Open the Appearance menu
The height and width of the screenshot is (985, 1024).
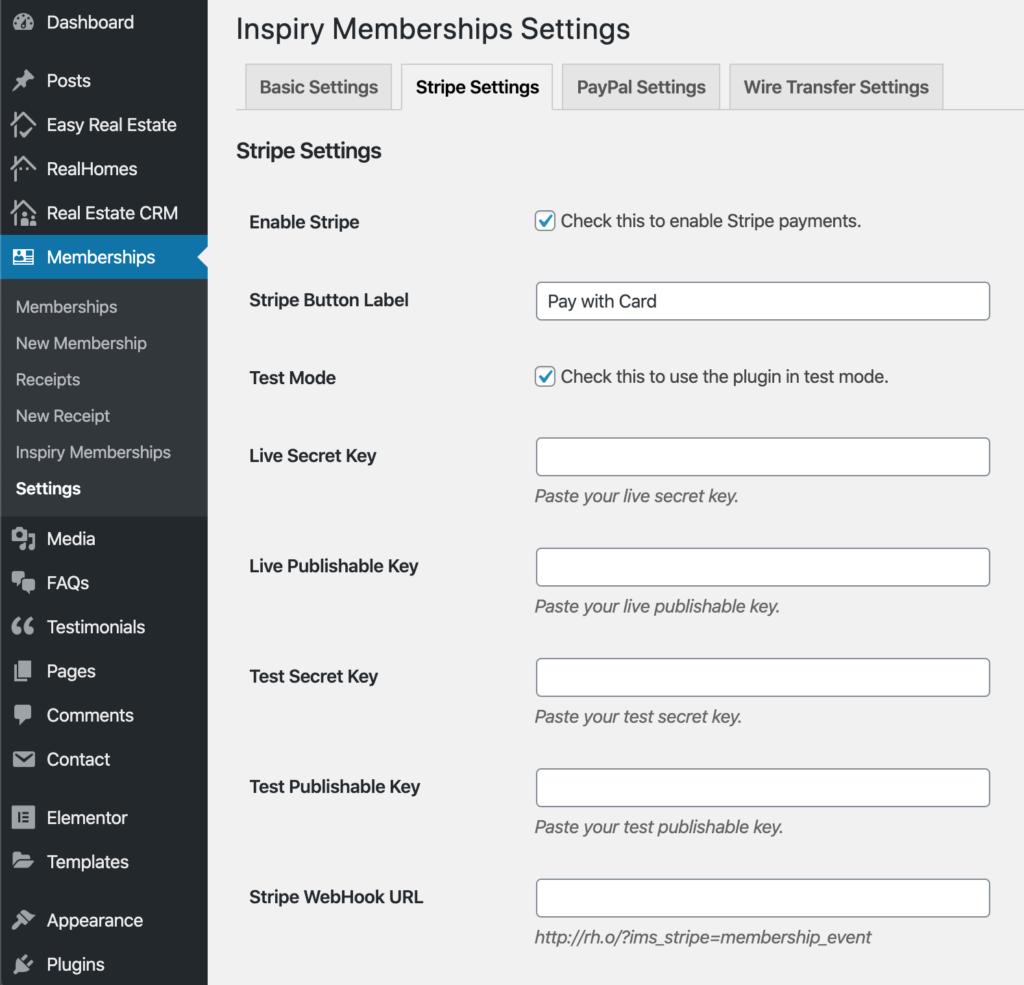coord(104,920)
